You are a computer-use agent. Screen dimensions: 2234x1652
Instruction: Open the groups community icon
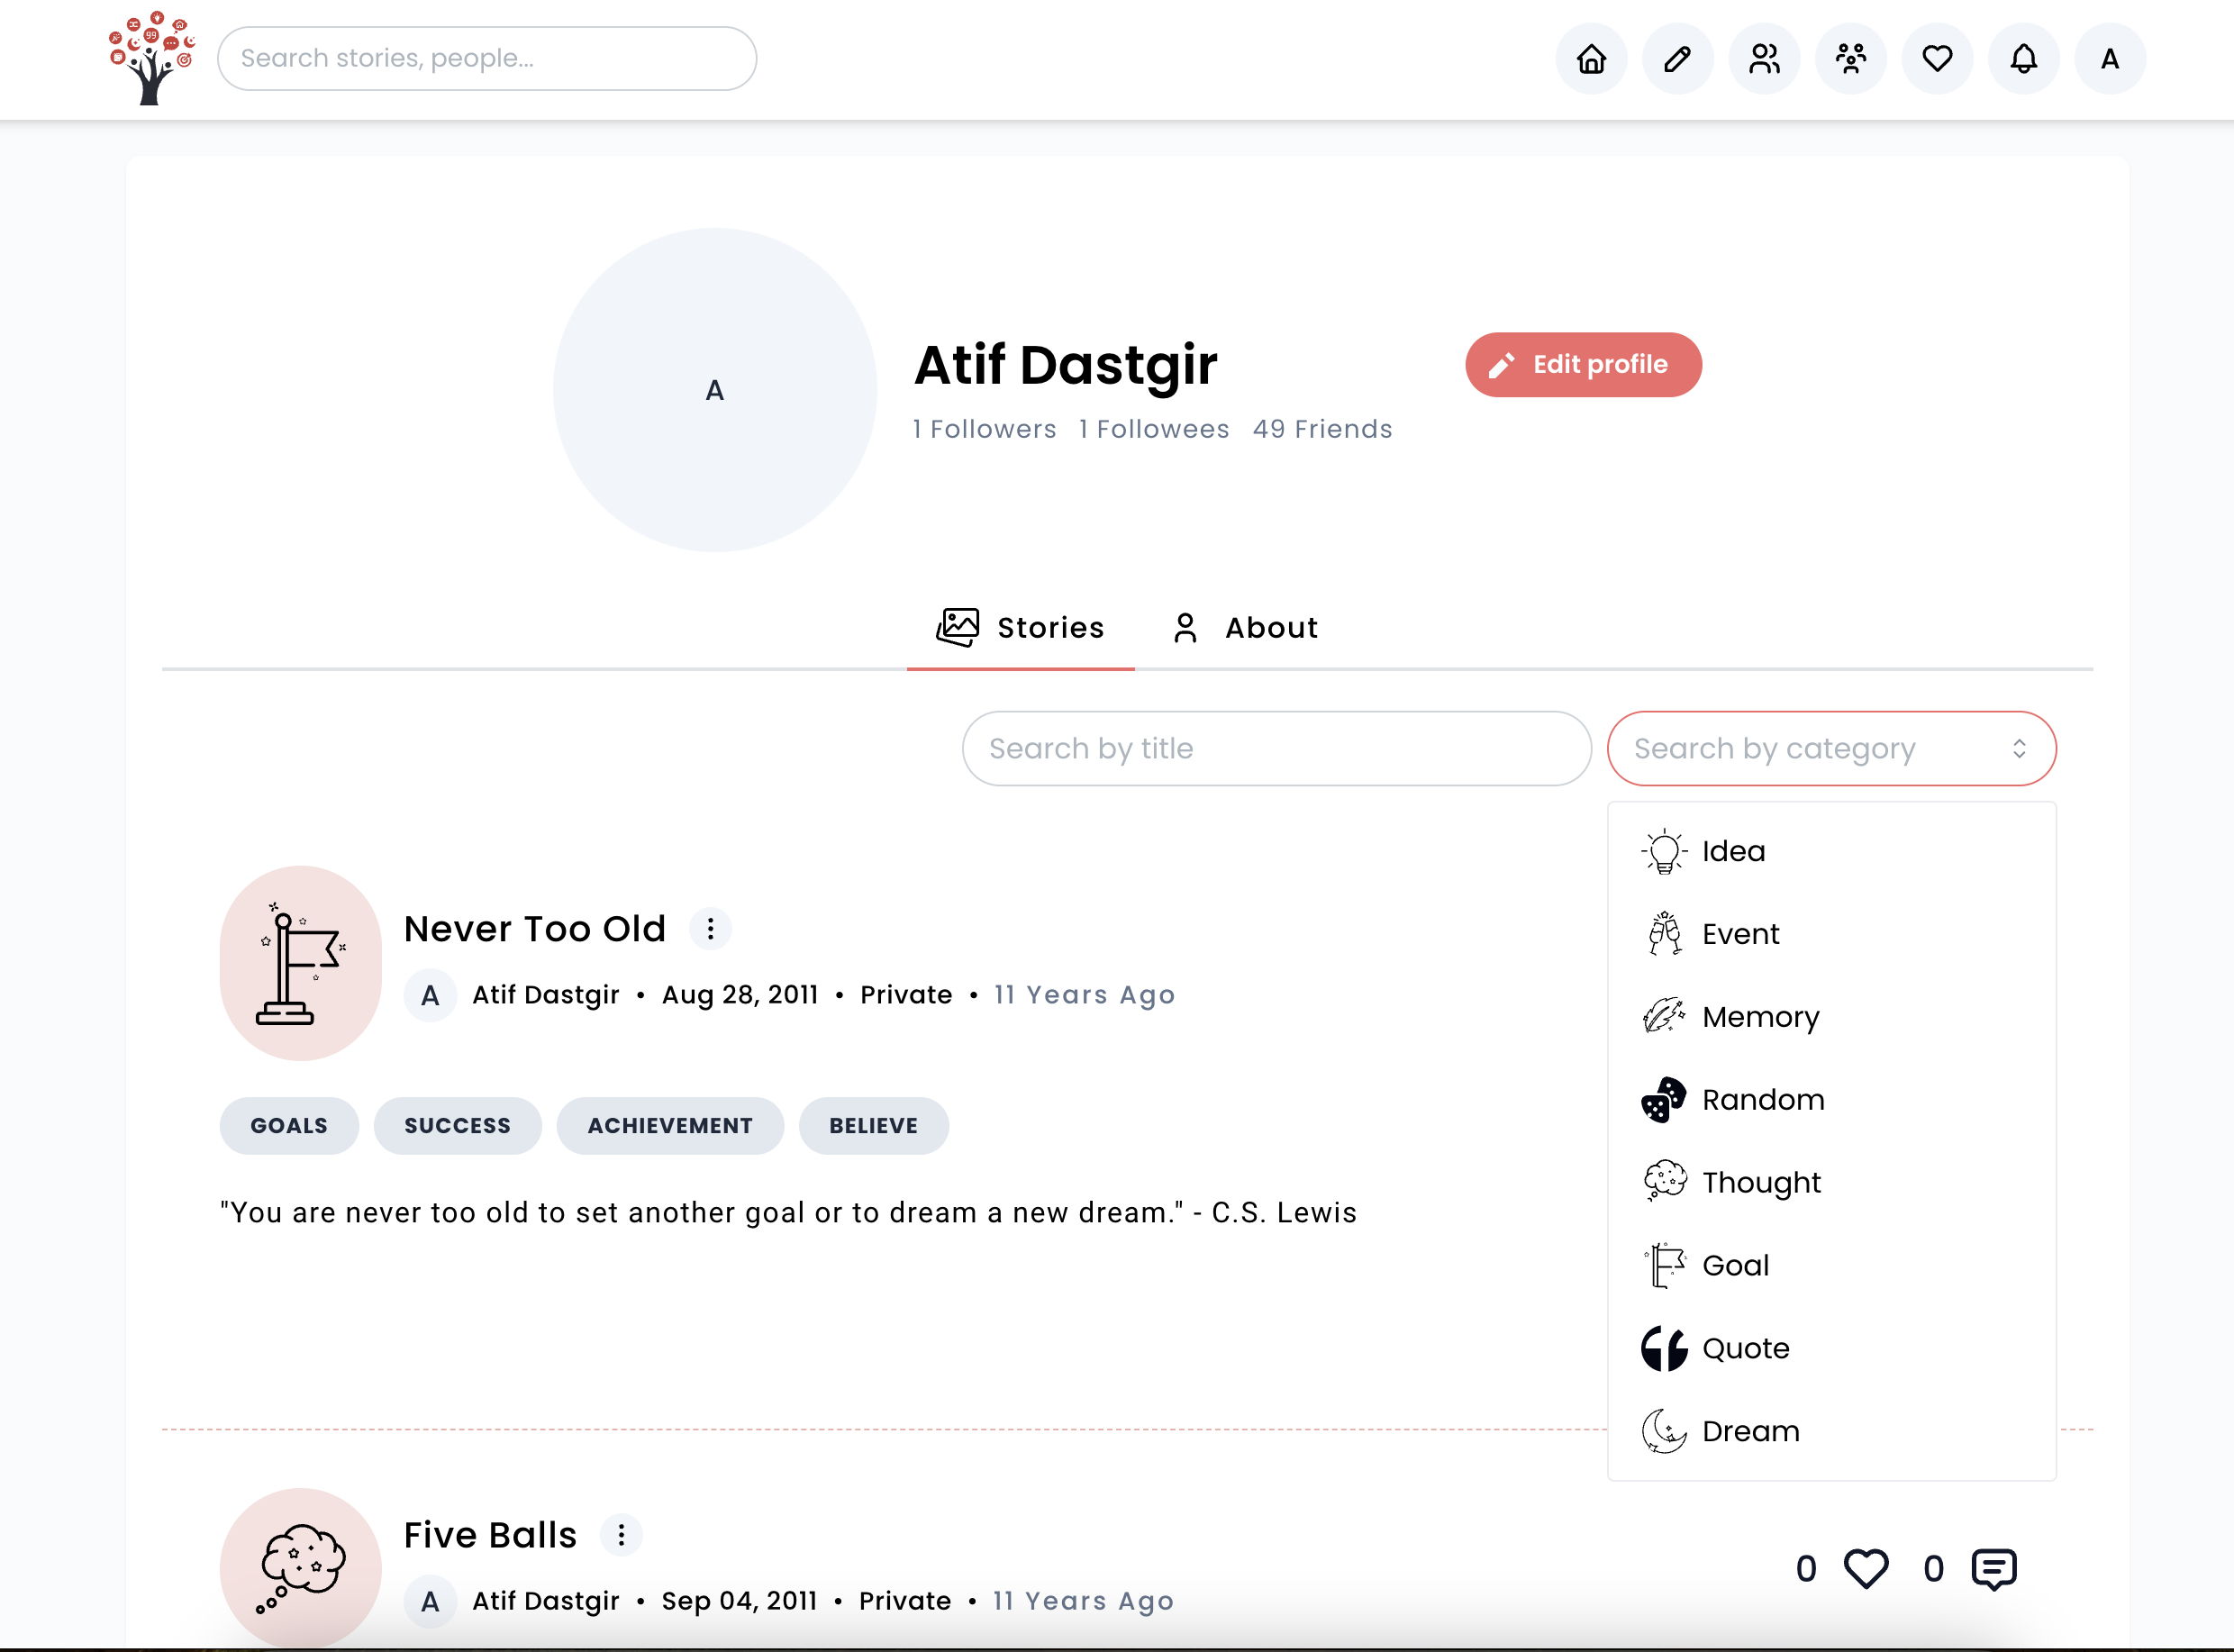[x=1850, y=59]
